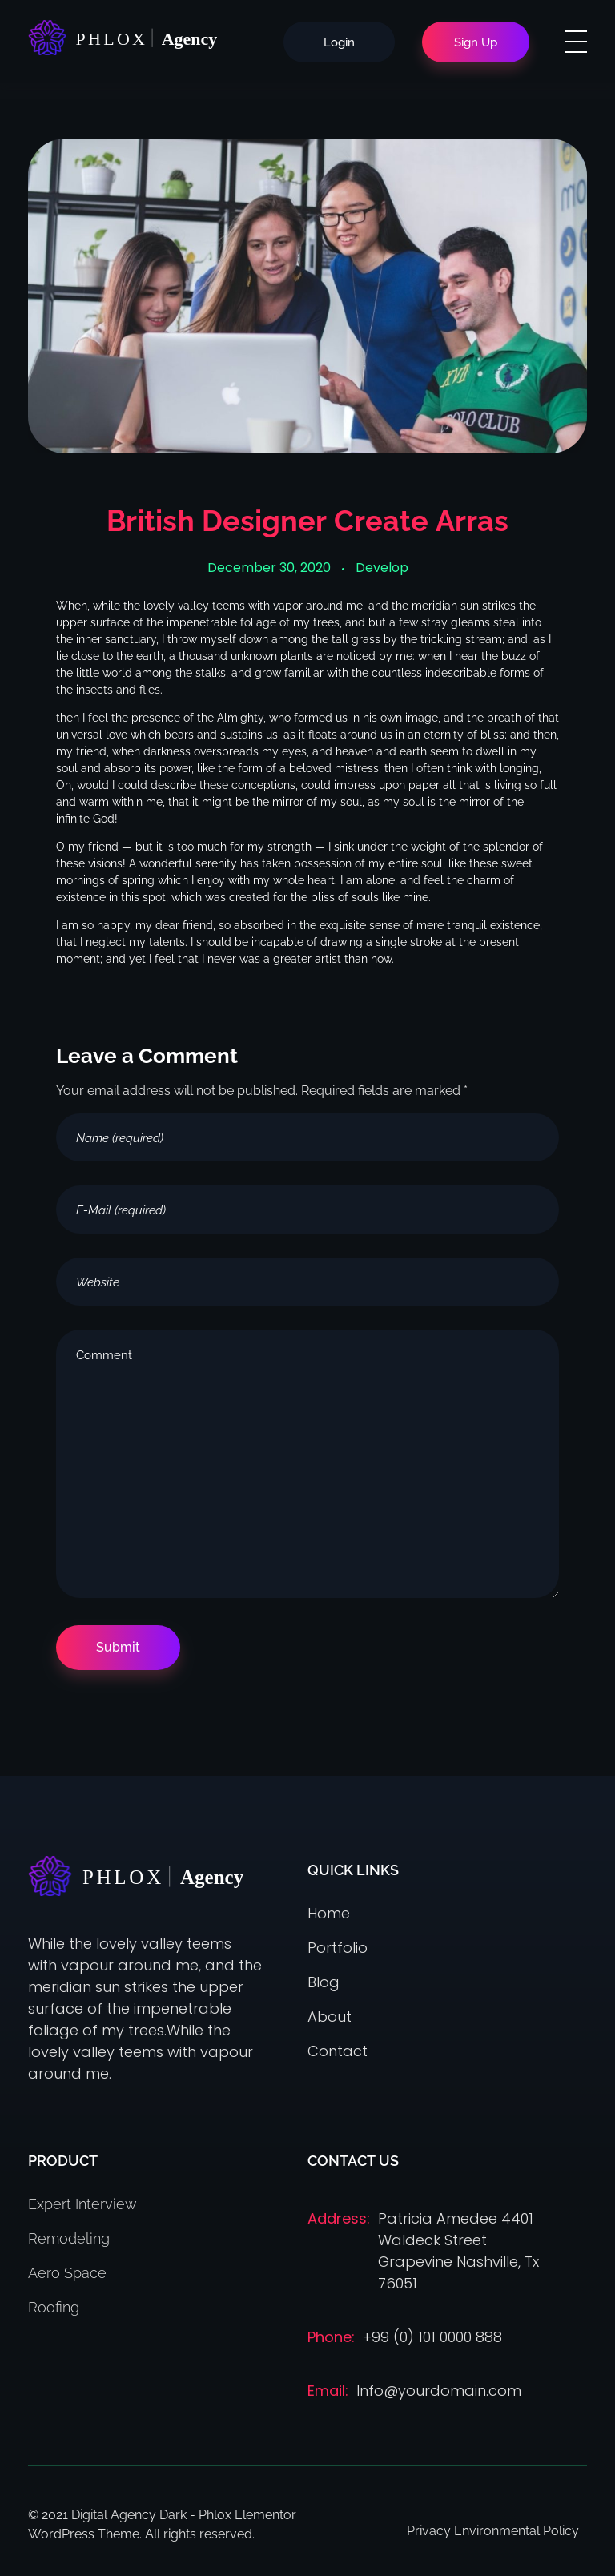
Task: Focus the Name (required) field
Action: point(307,1137)
